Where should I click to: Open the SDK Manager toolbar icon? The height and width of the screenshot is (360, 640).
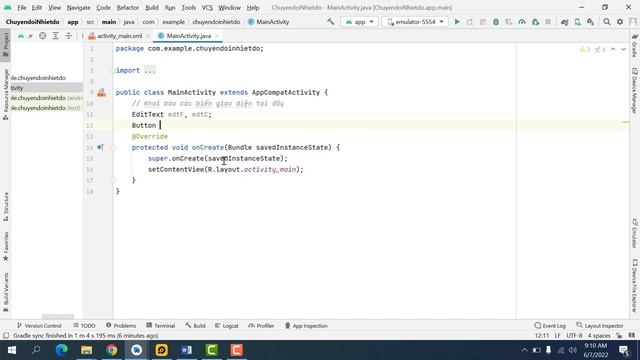click(591, 22)
